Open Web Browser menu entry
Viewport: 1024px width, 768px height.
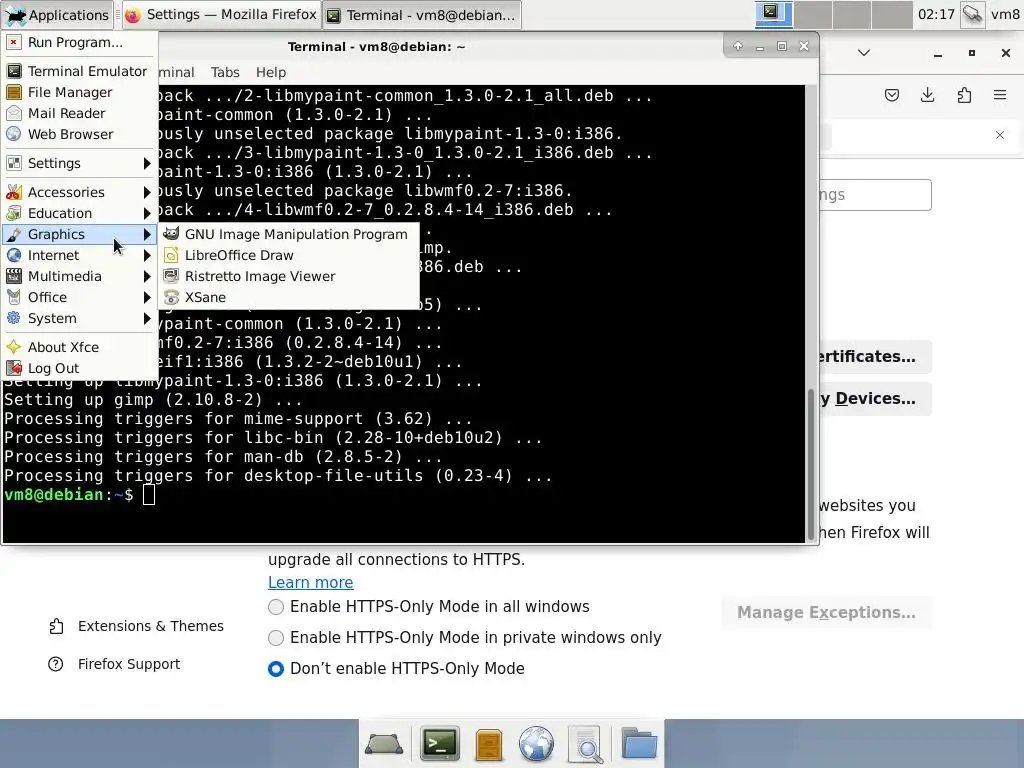point(79,134)
